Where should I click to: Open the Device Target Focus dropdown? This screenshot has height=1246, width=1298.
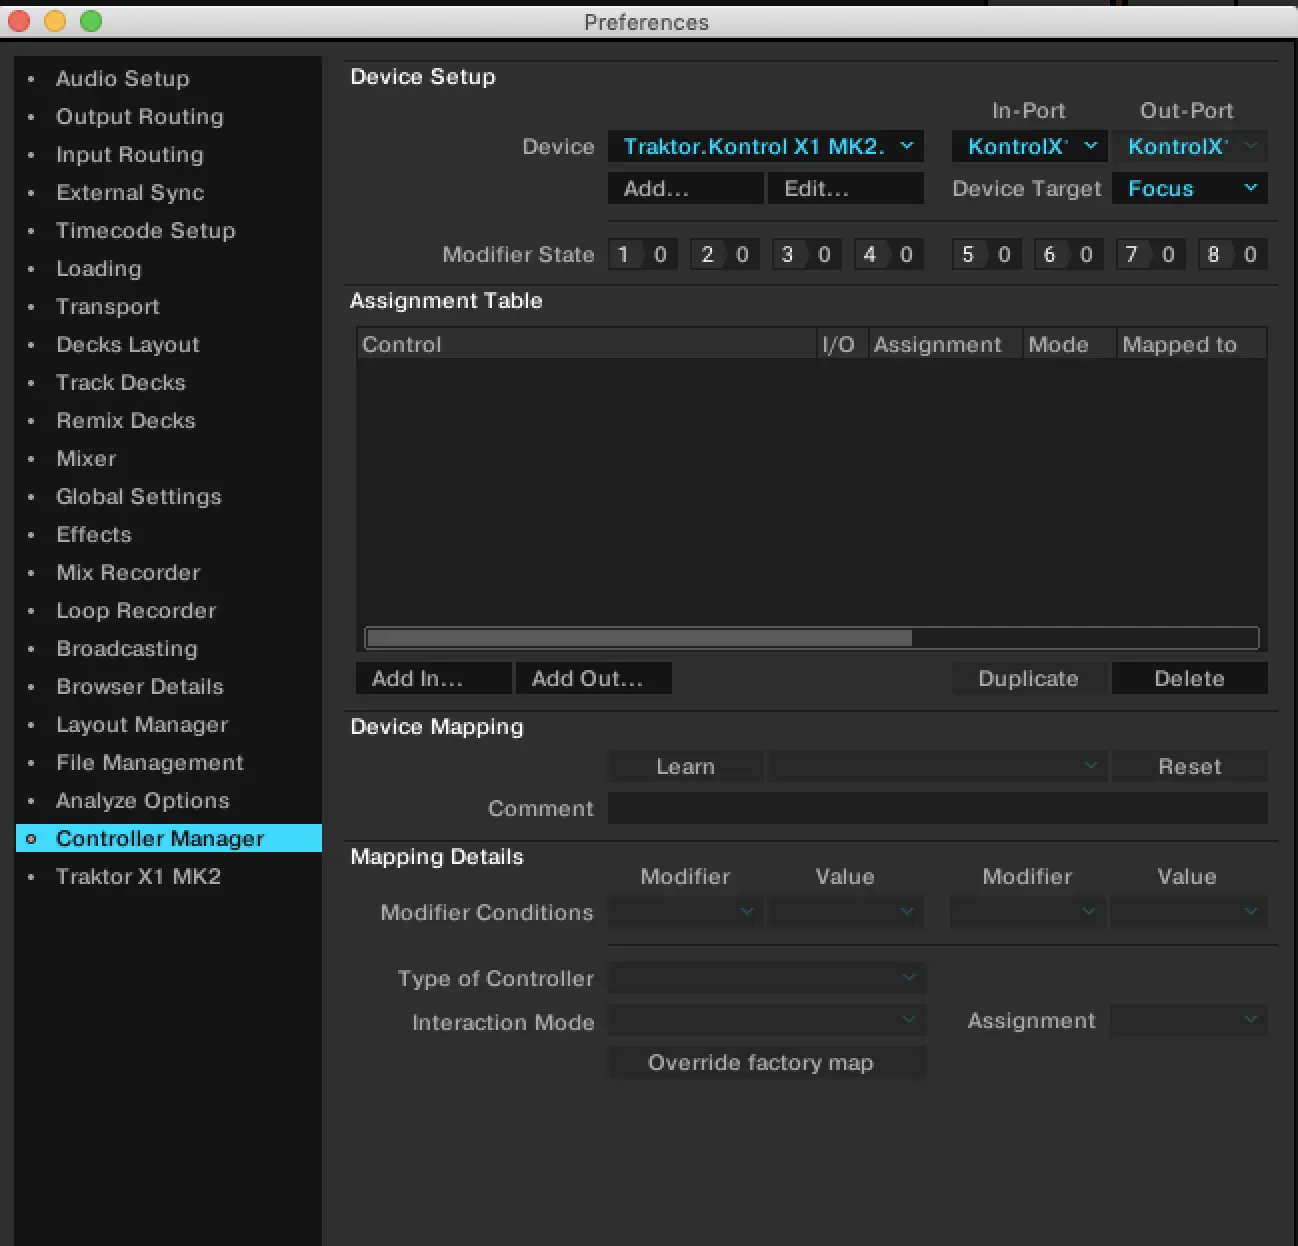[1189, 189]
